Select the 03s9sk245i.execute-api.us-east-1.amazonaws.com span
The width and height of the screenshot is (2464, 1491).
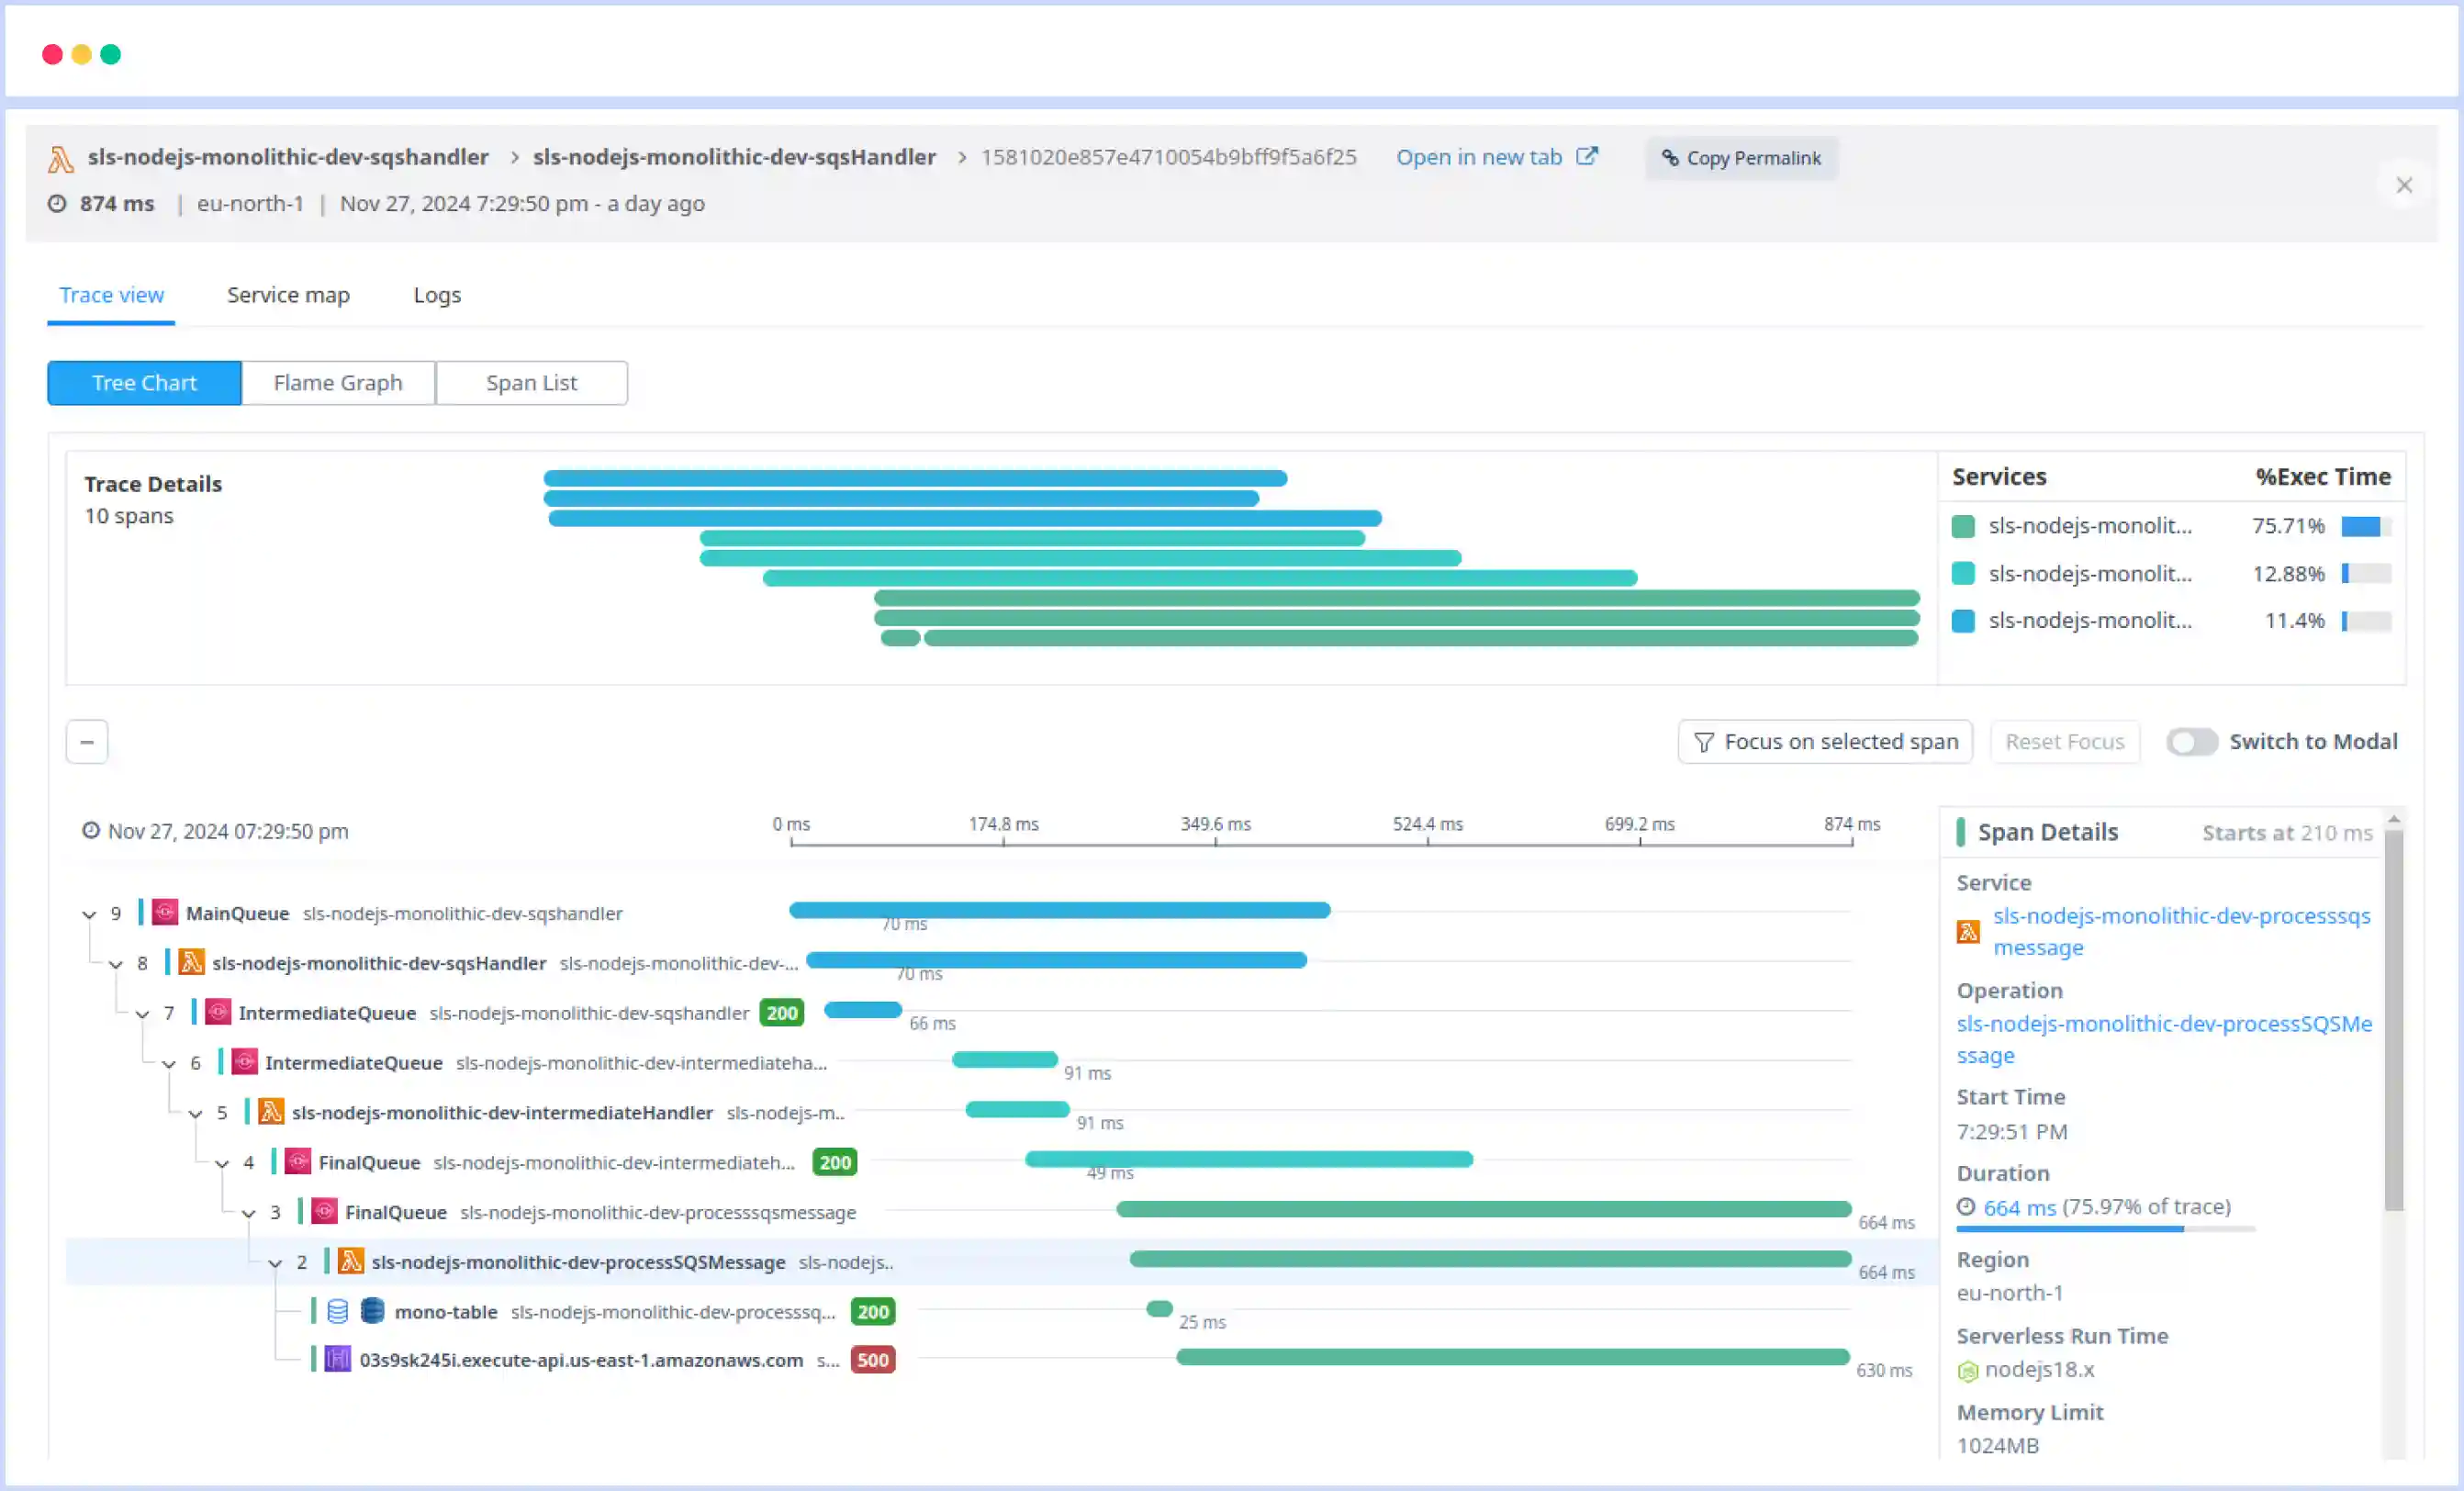click(x=581, y=1360)
